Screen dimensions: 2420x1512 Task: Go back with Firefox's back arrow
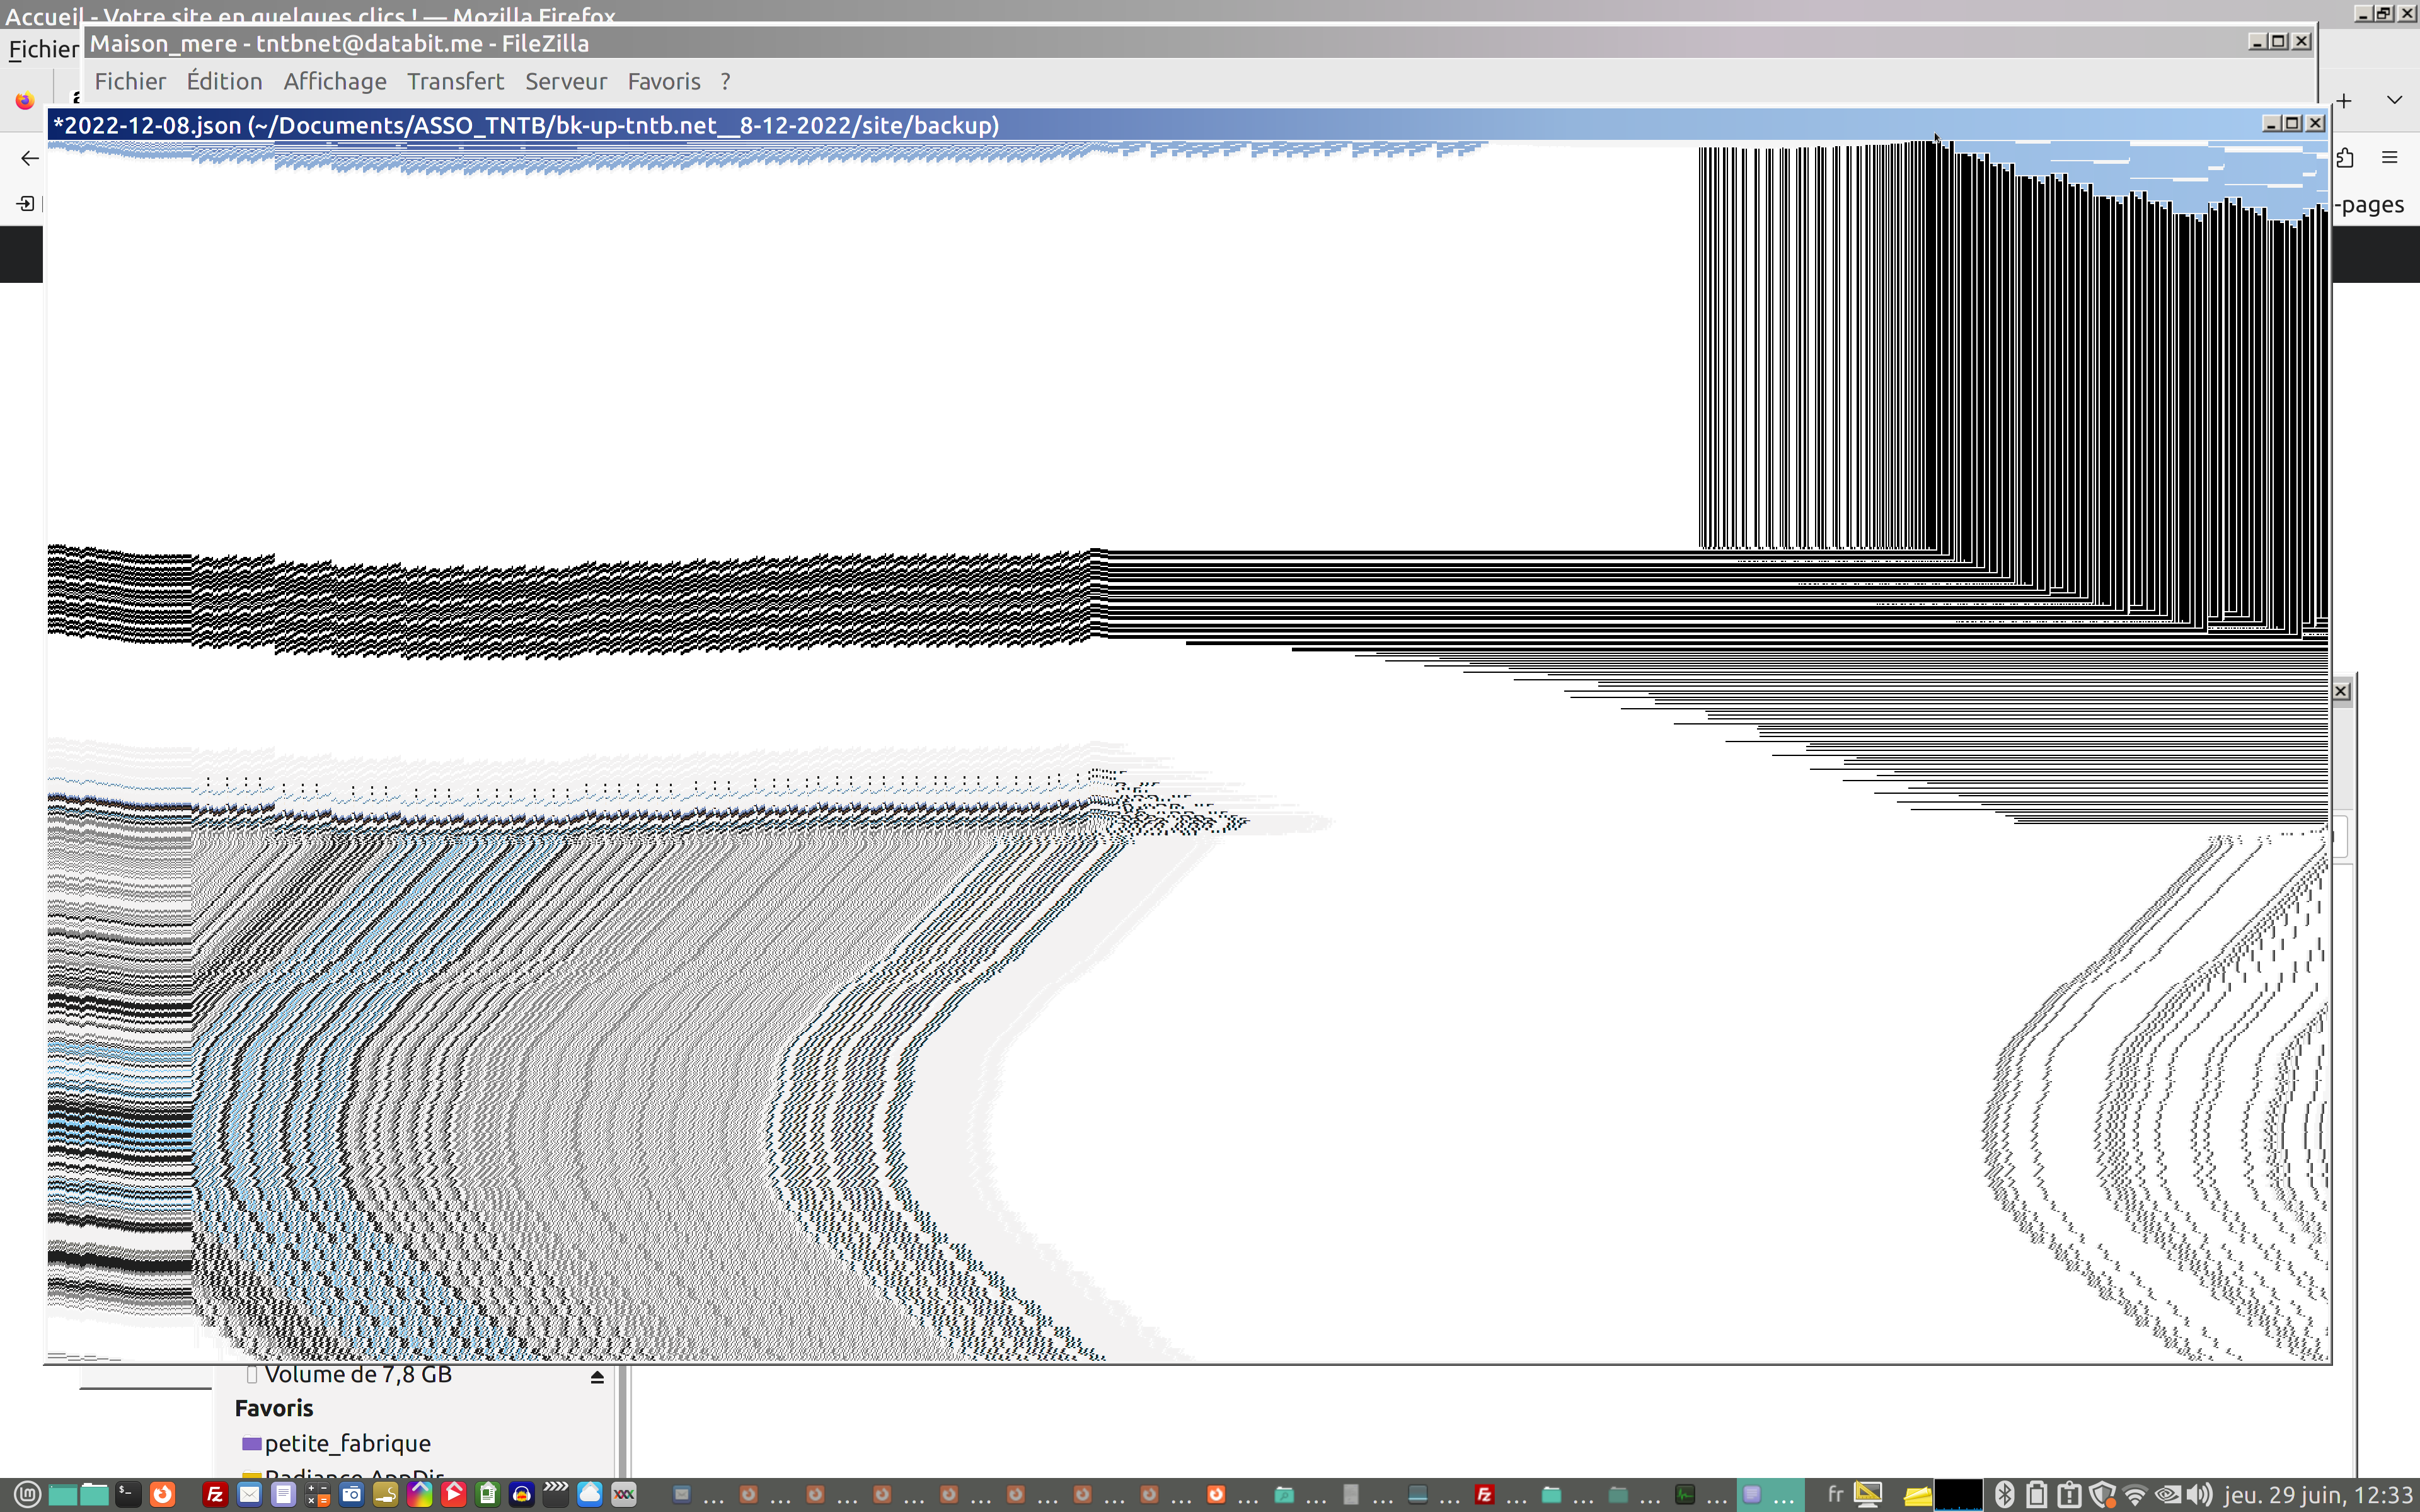click(x=29, y=158)
